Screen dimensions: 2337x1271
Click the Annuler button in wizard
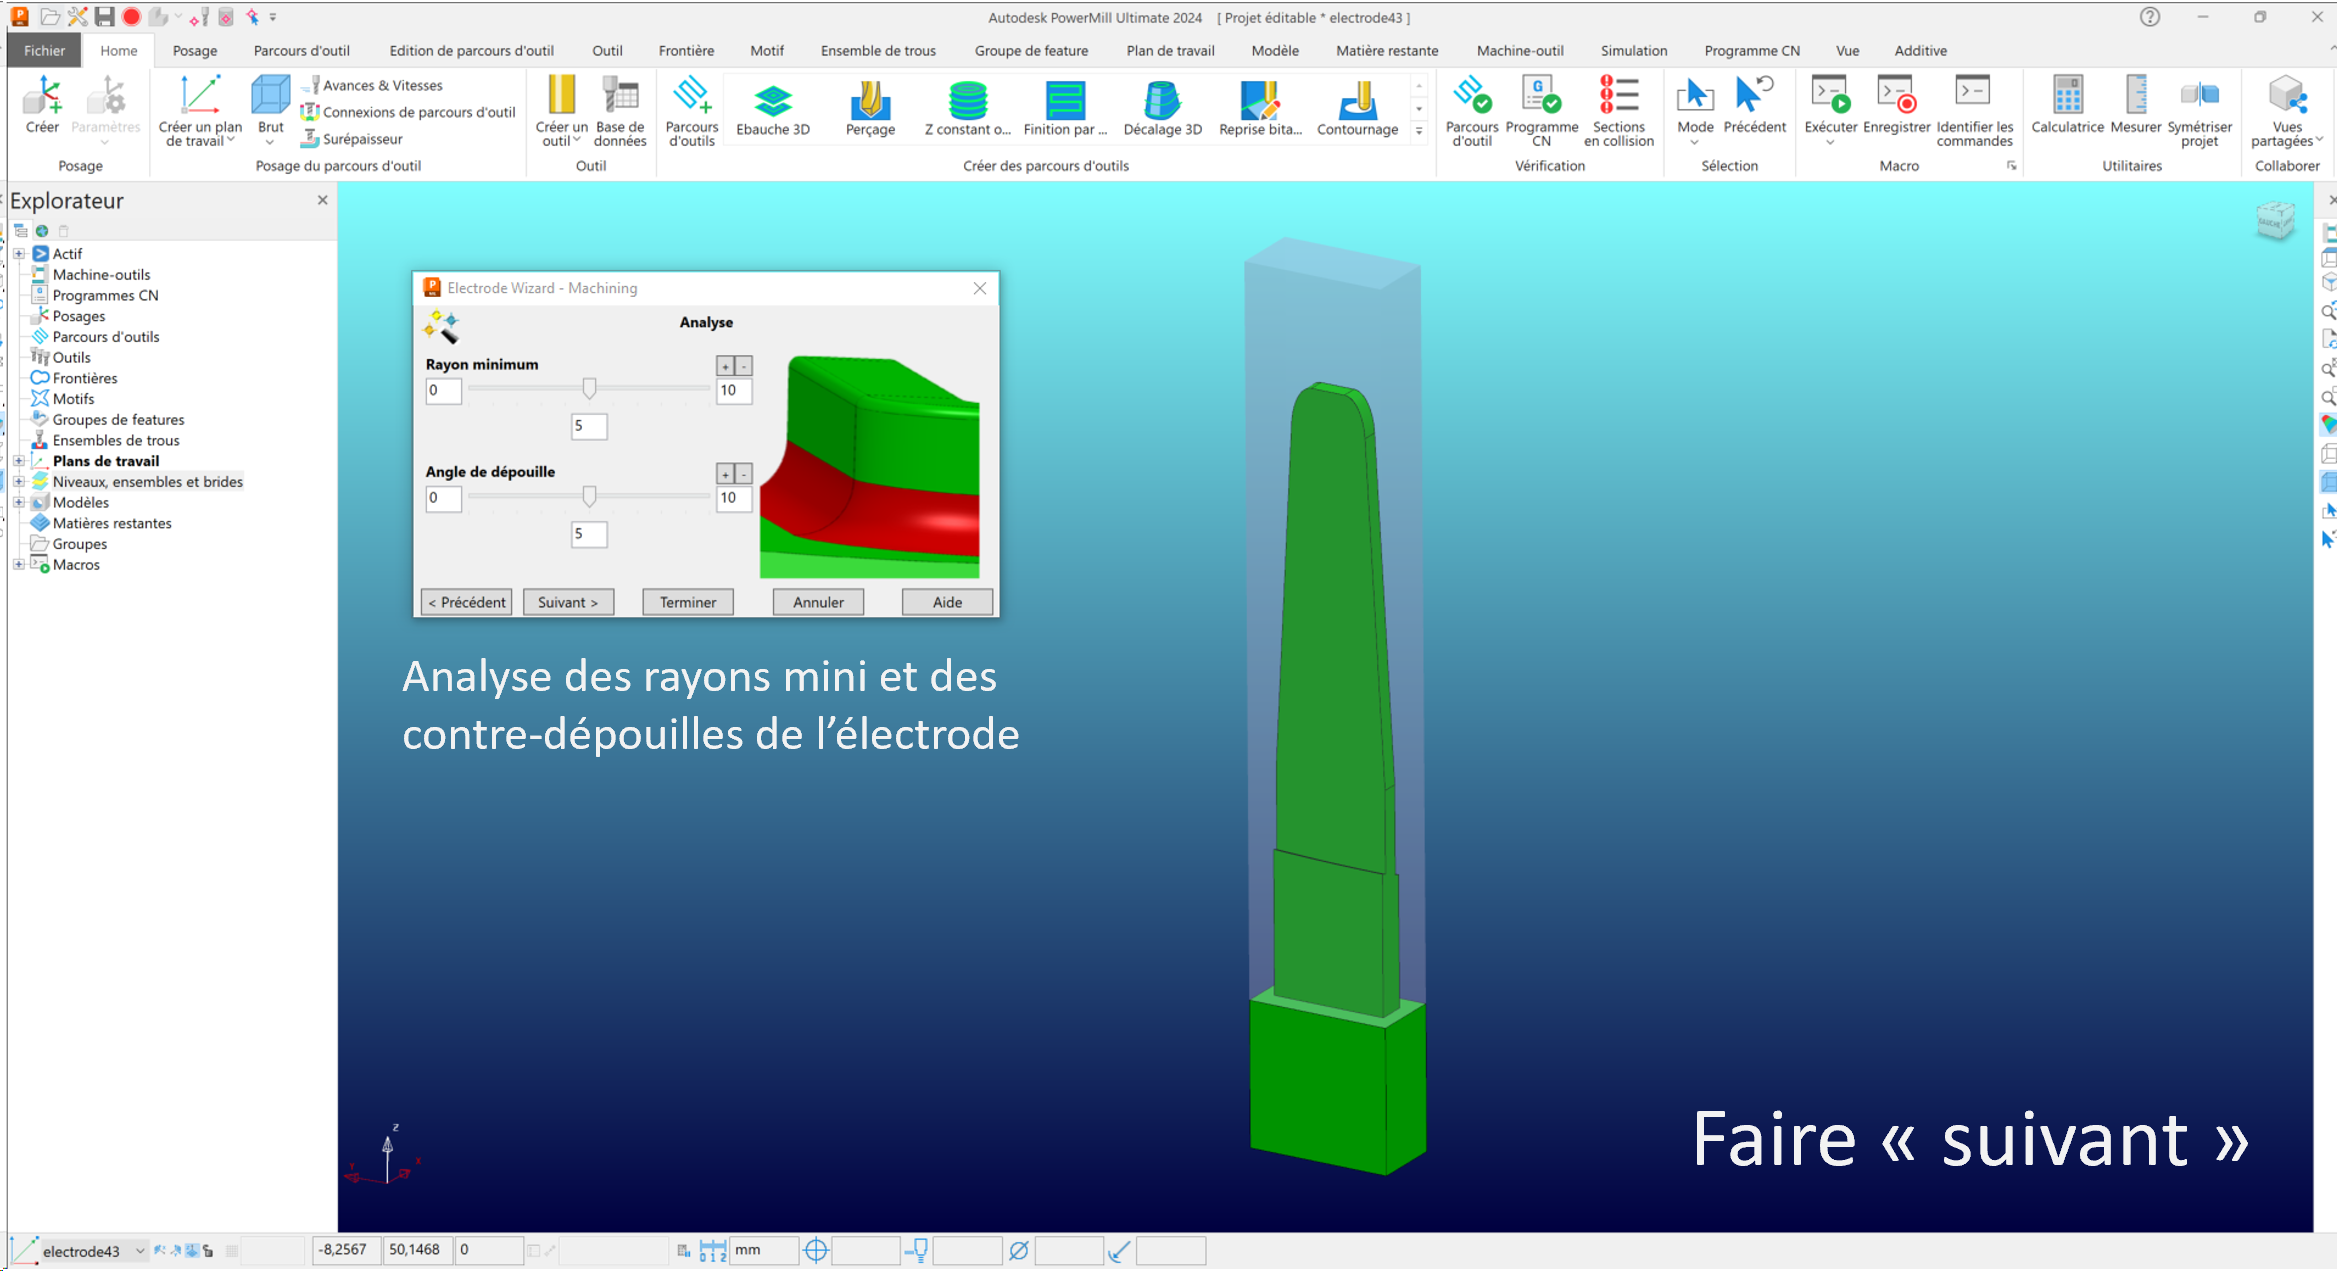coord(818,602)
